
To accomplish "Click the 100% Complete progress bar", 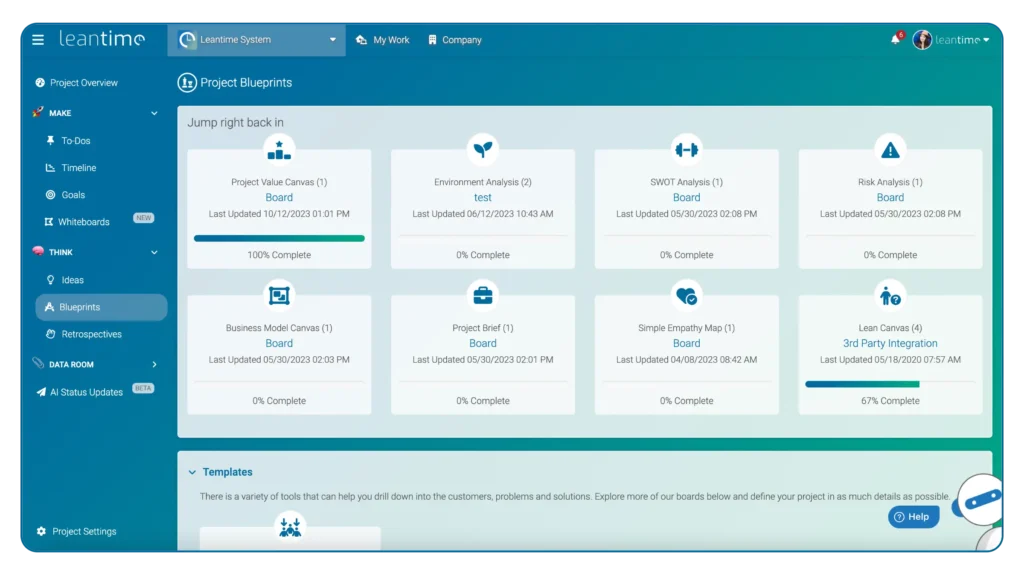I will tap(279, 238).
